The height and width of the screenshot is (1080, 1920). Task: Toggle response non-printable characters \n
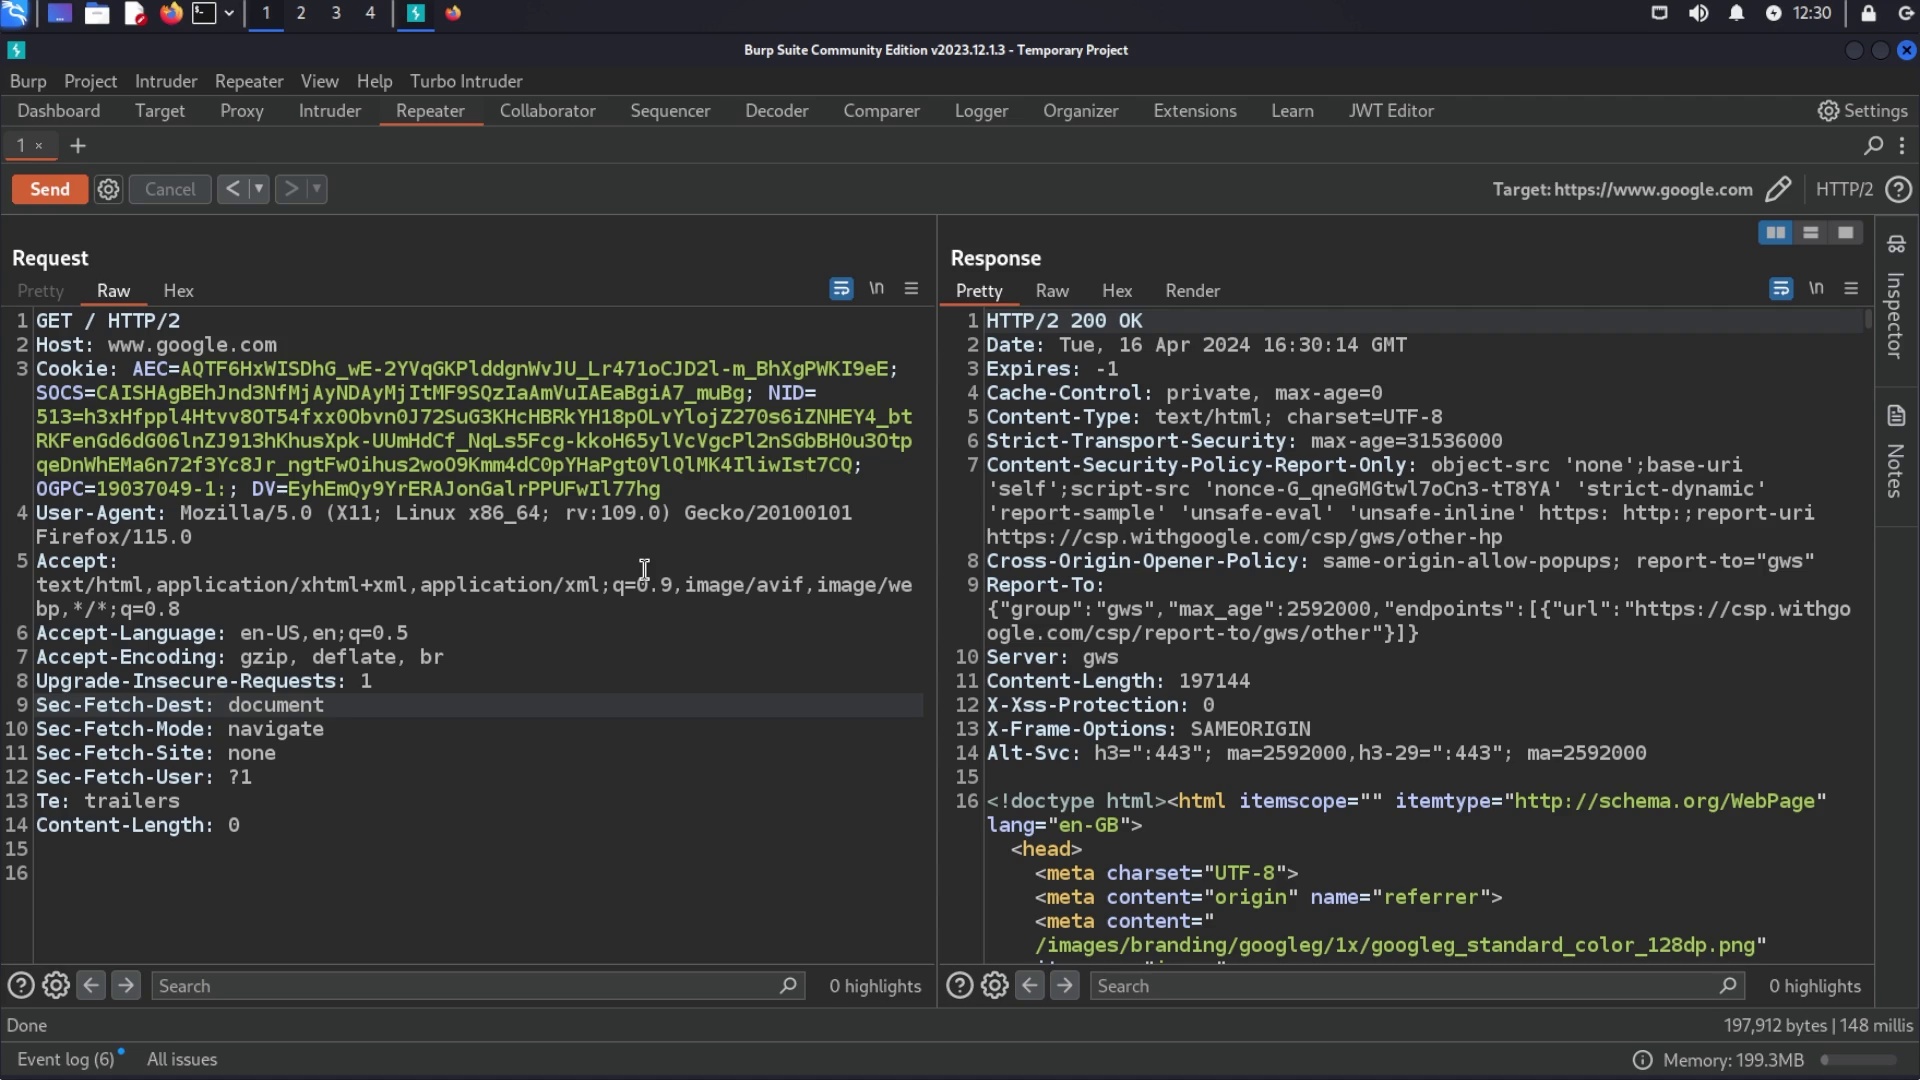(1816, 289)
